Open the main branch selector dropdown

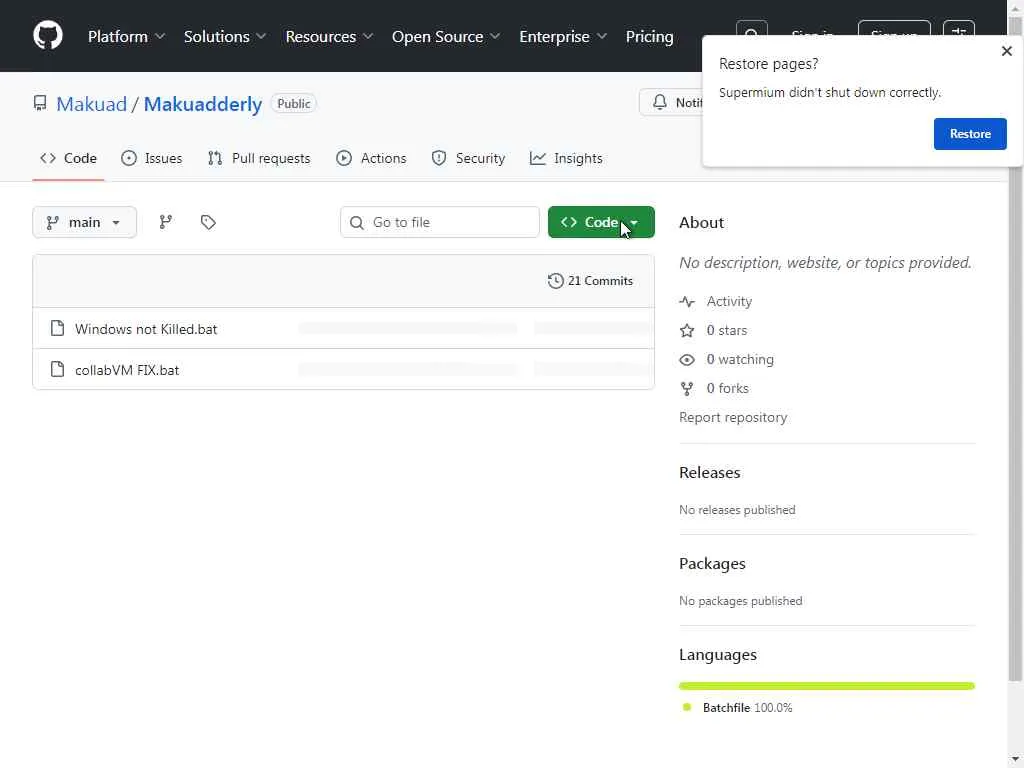point(84,222)
